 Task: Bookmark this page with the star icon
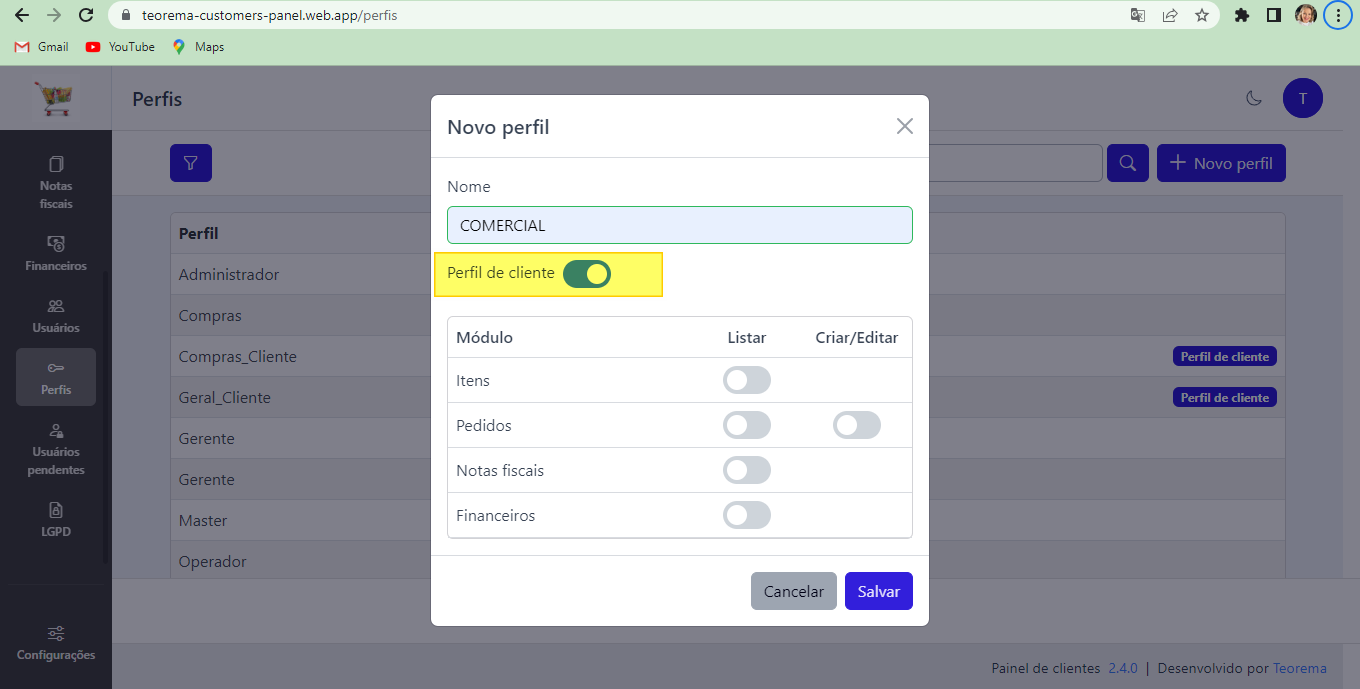[x=1201, y=15]
